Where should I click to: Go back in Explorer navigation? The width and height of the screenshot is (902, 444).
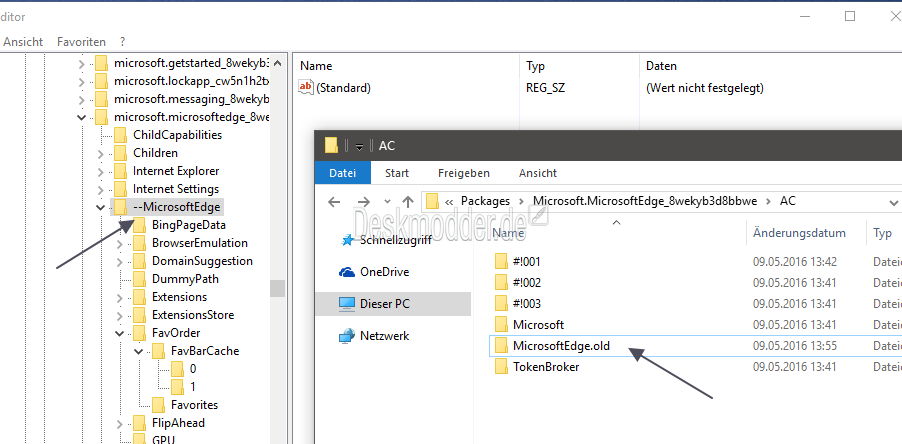point(334,201)
